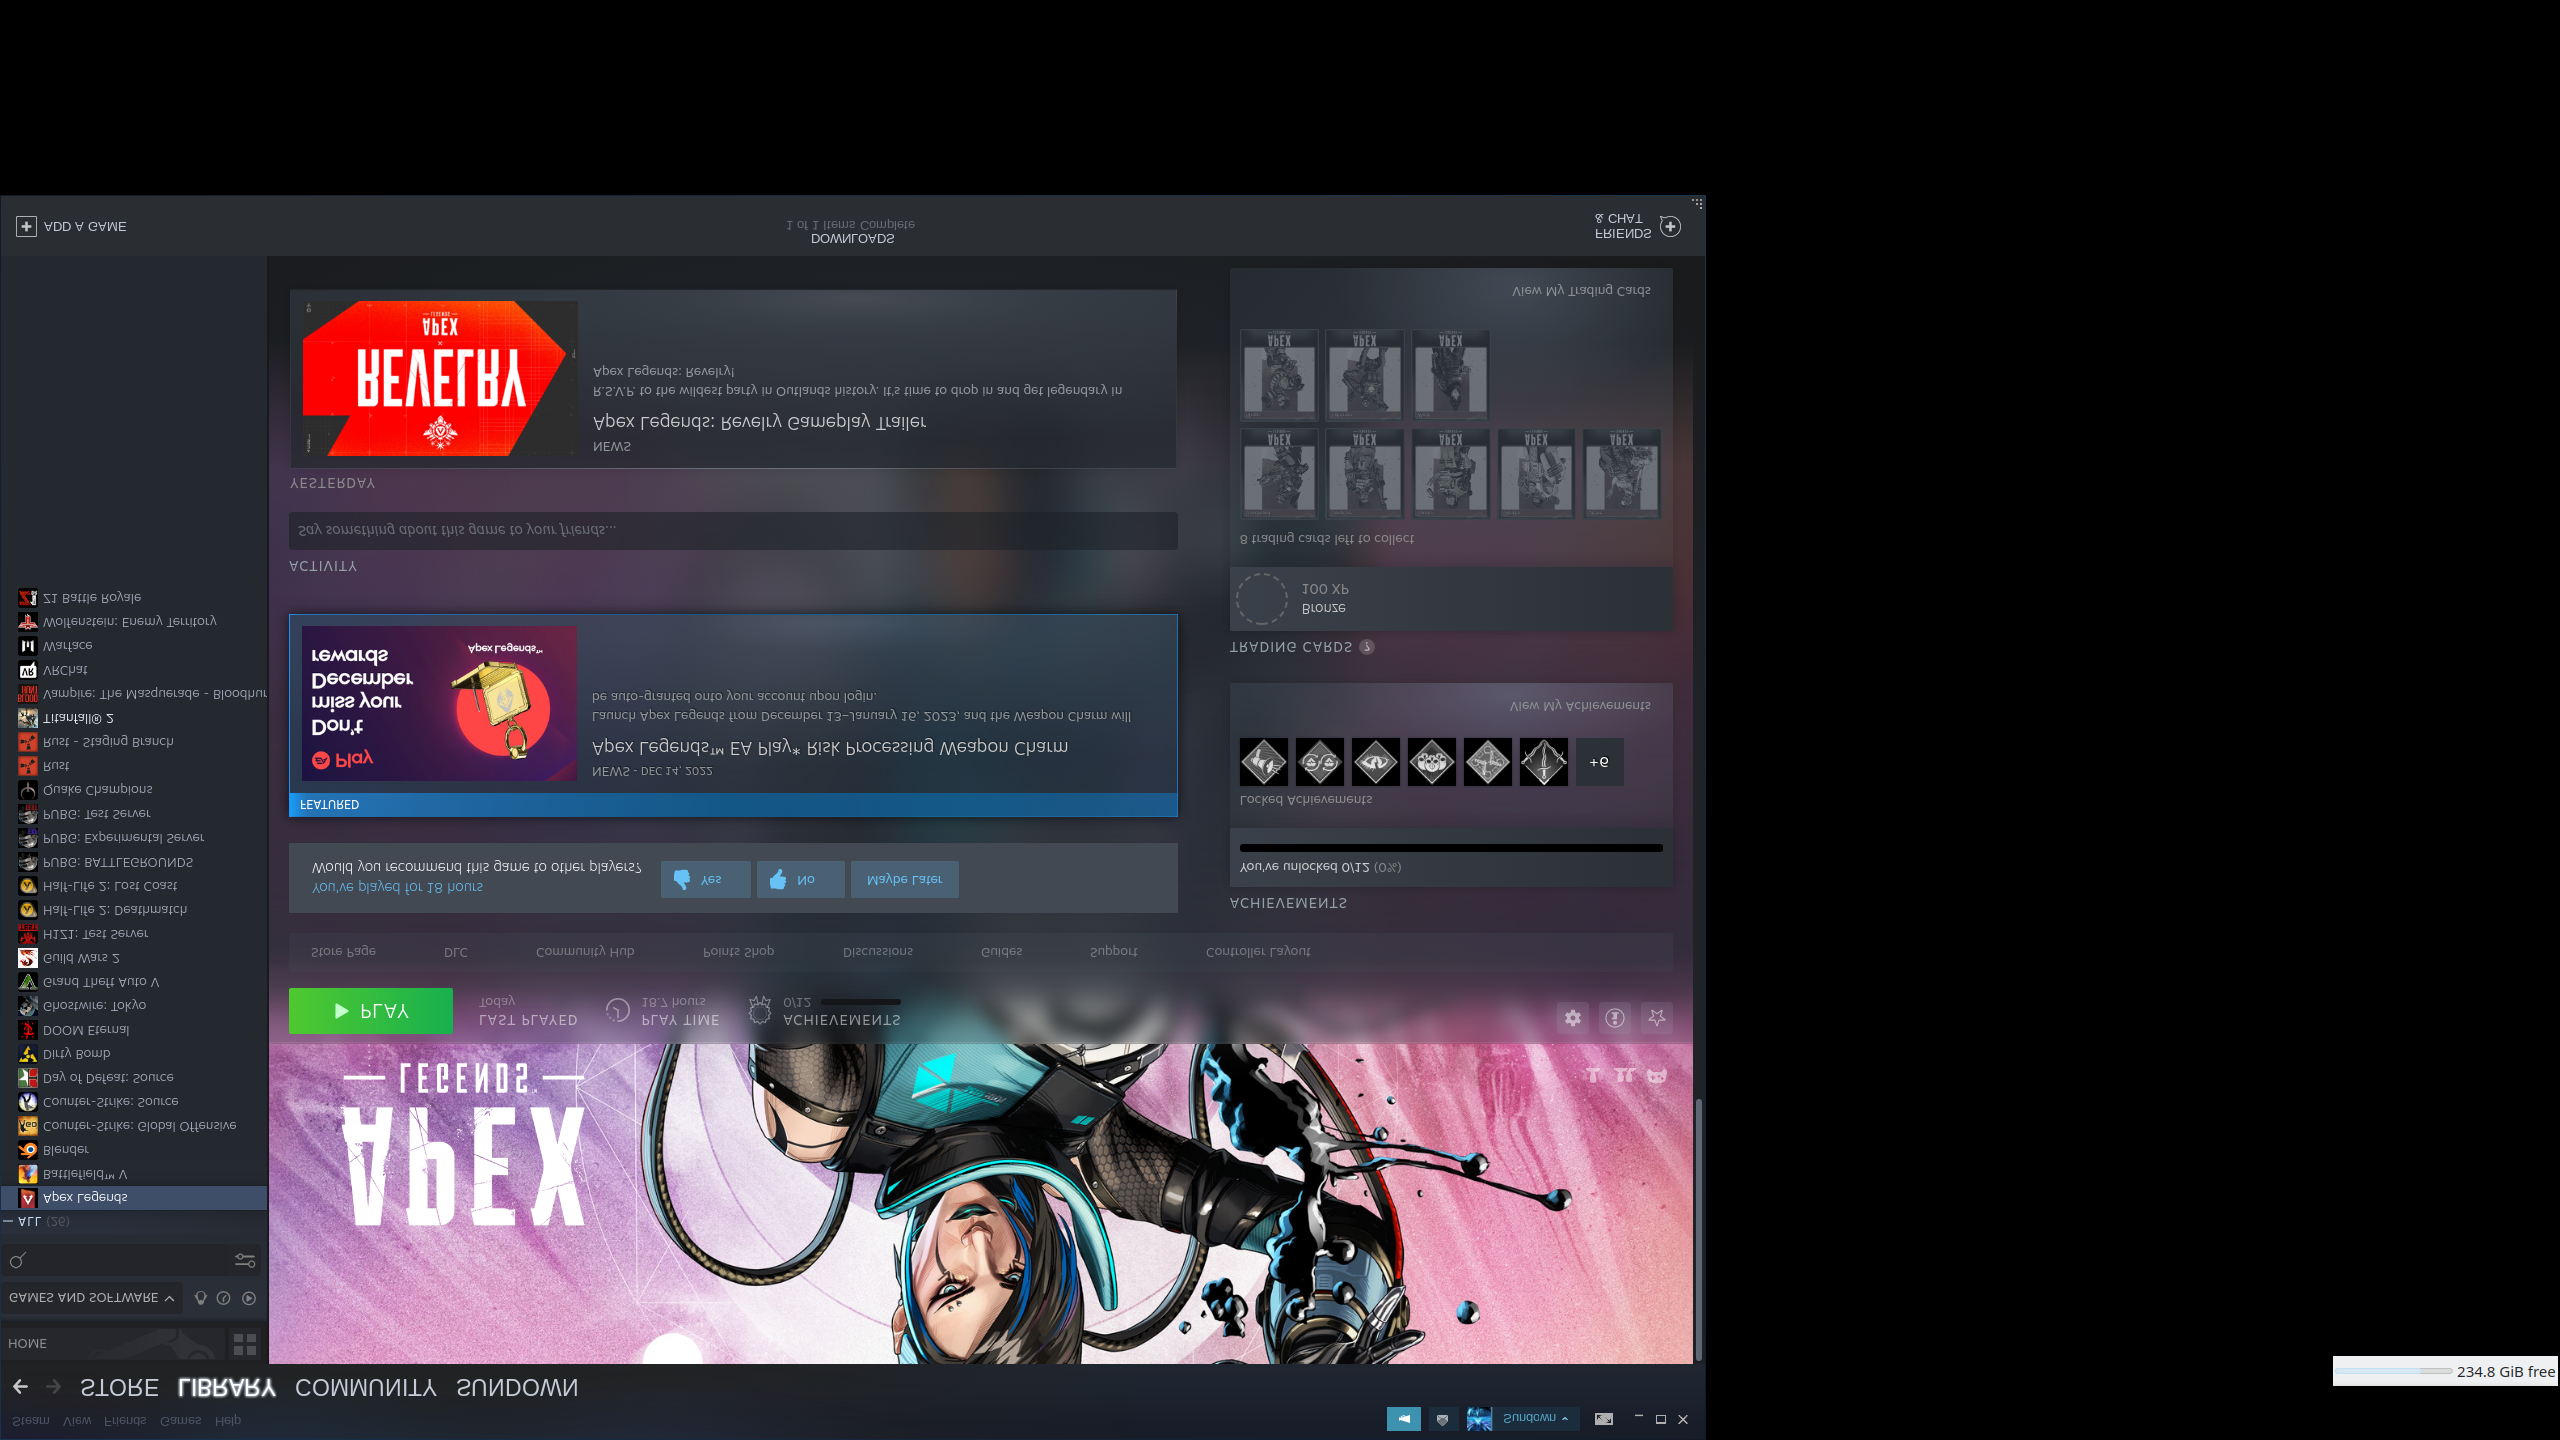The image size is (2560, 1440).
Task: Toggle sort by recent activity clock
Action: (224, 1298)
